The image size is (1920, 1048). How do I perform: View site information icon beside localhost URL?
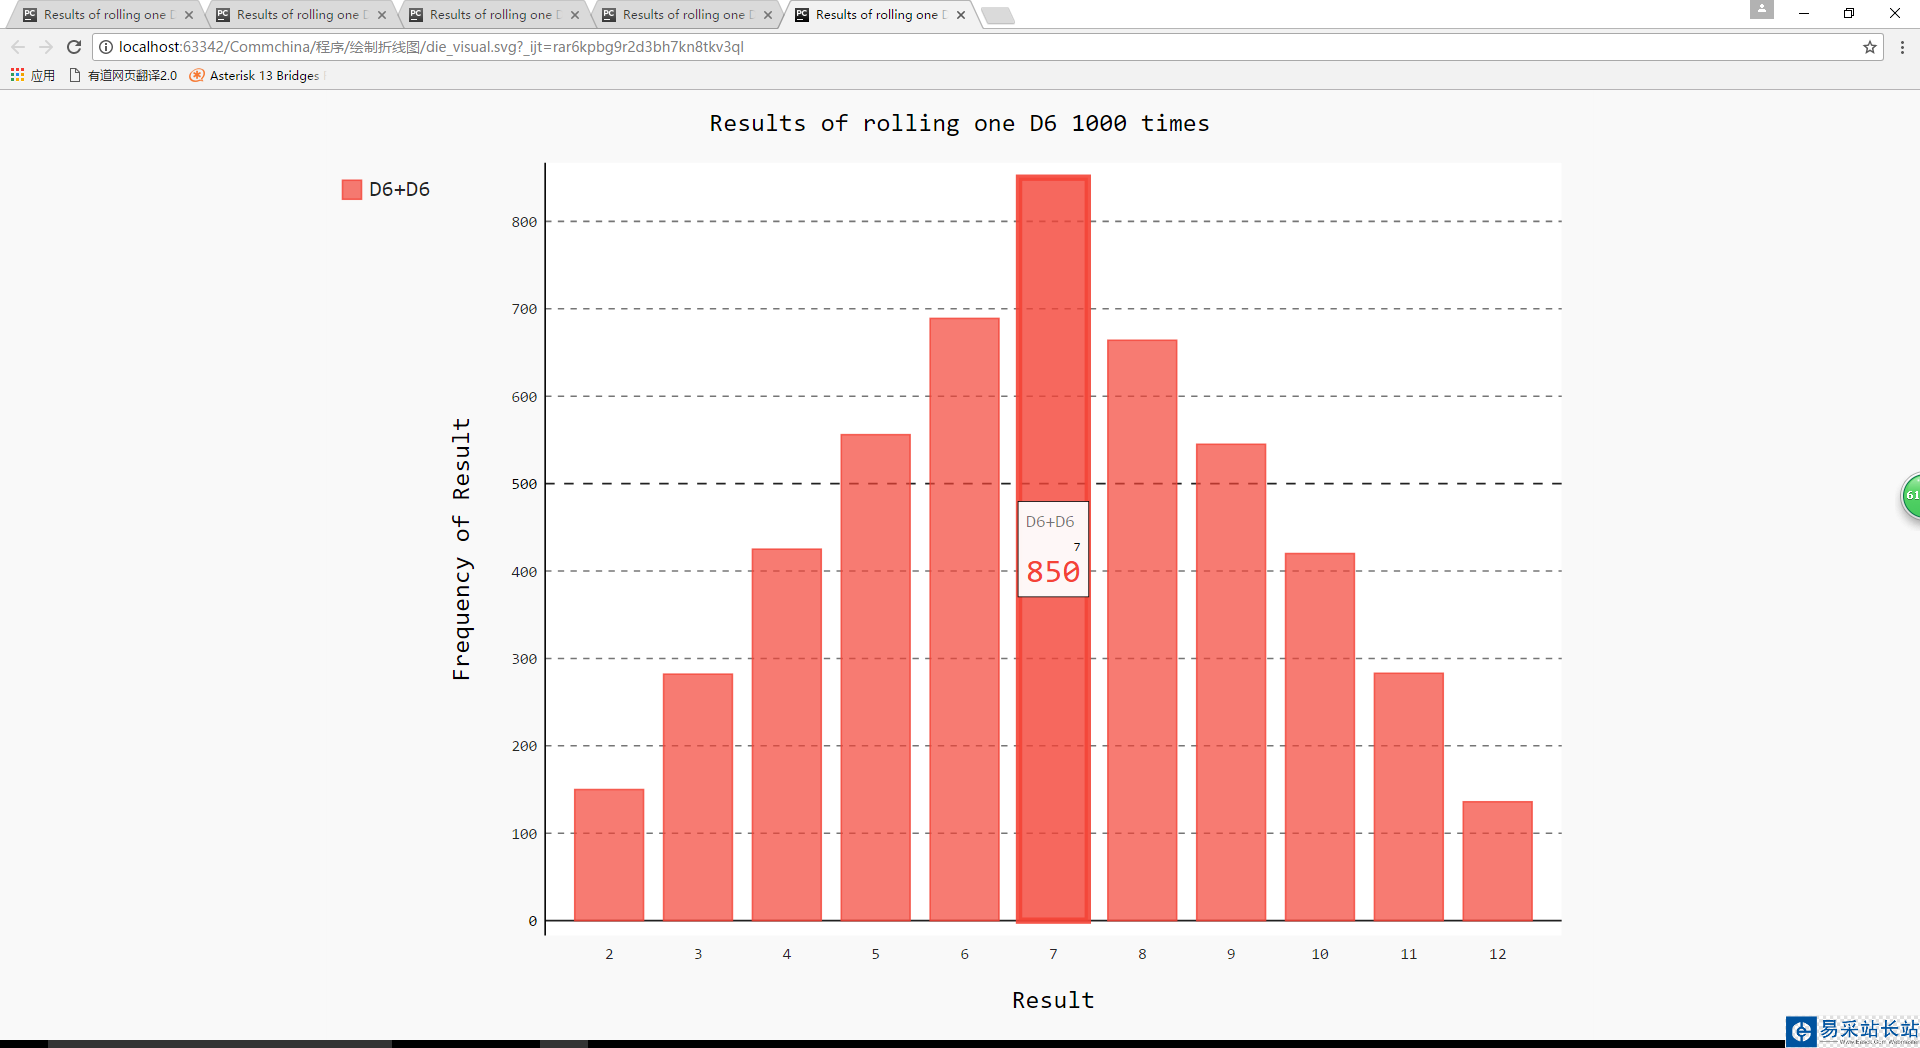[x=106, y=47]
